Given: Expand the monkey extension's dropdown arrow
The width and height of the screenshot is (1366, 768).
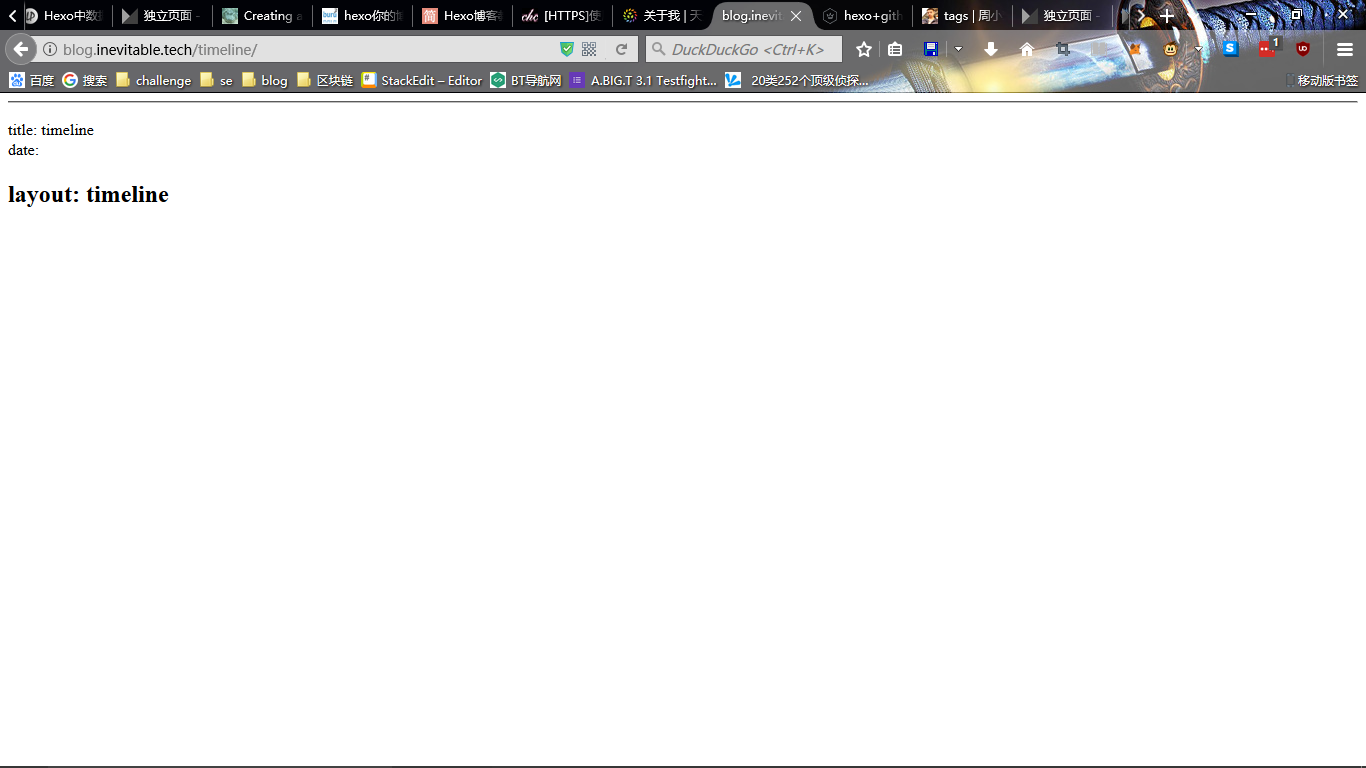Looking at the screenshot, I should point(1198,48).
